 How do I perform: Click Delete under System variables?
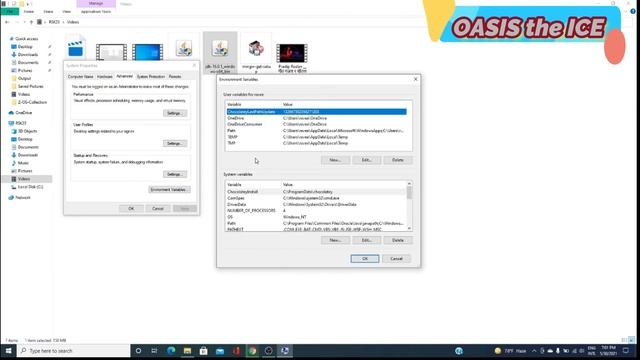coord(398,240)
